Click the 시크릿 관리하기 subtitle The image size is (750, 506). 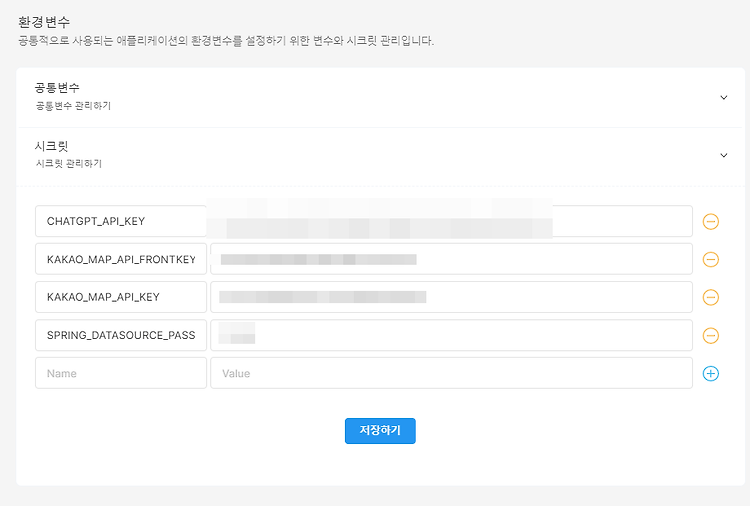(x=69, y=164)
